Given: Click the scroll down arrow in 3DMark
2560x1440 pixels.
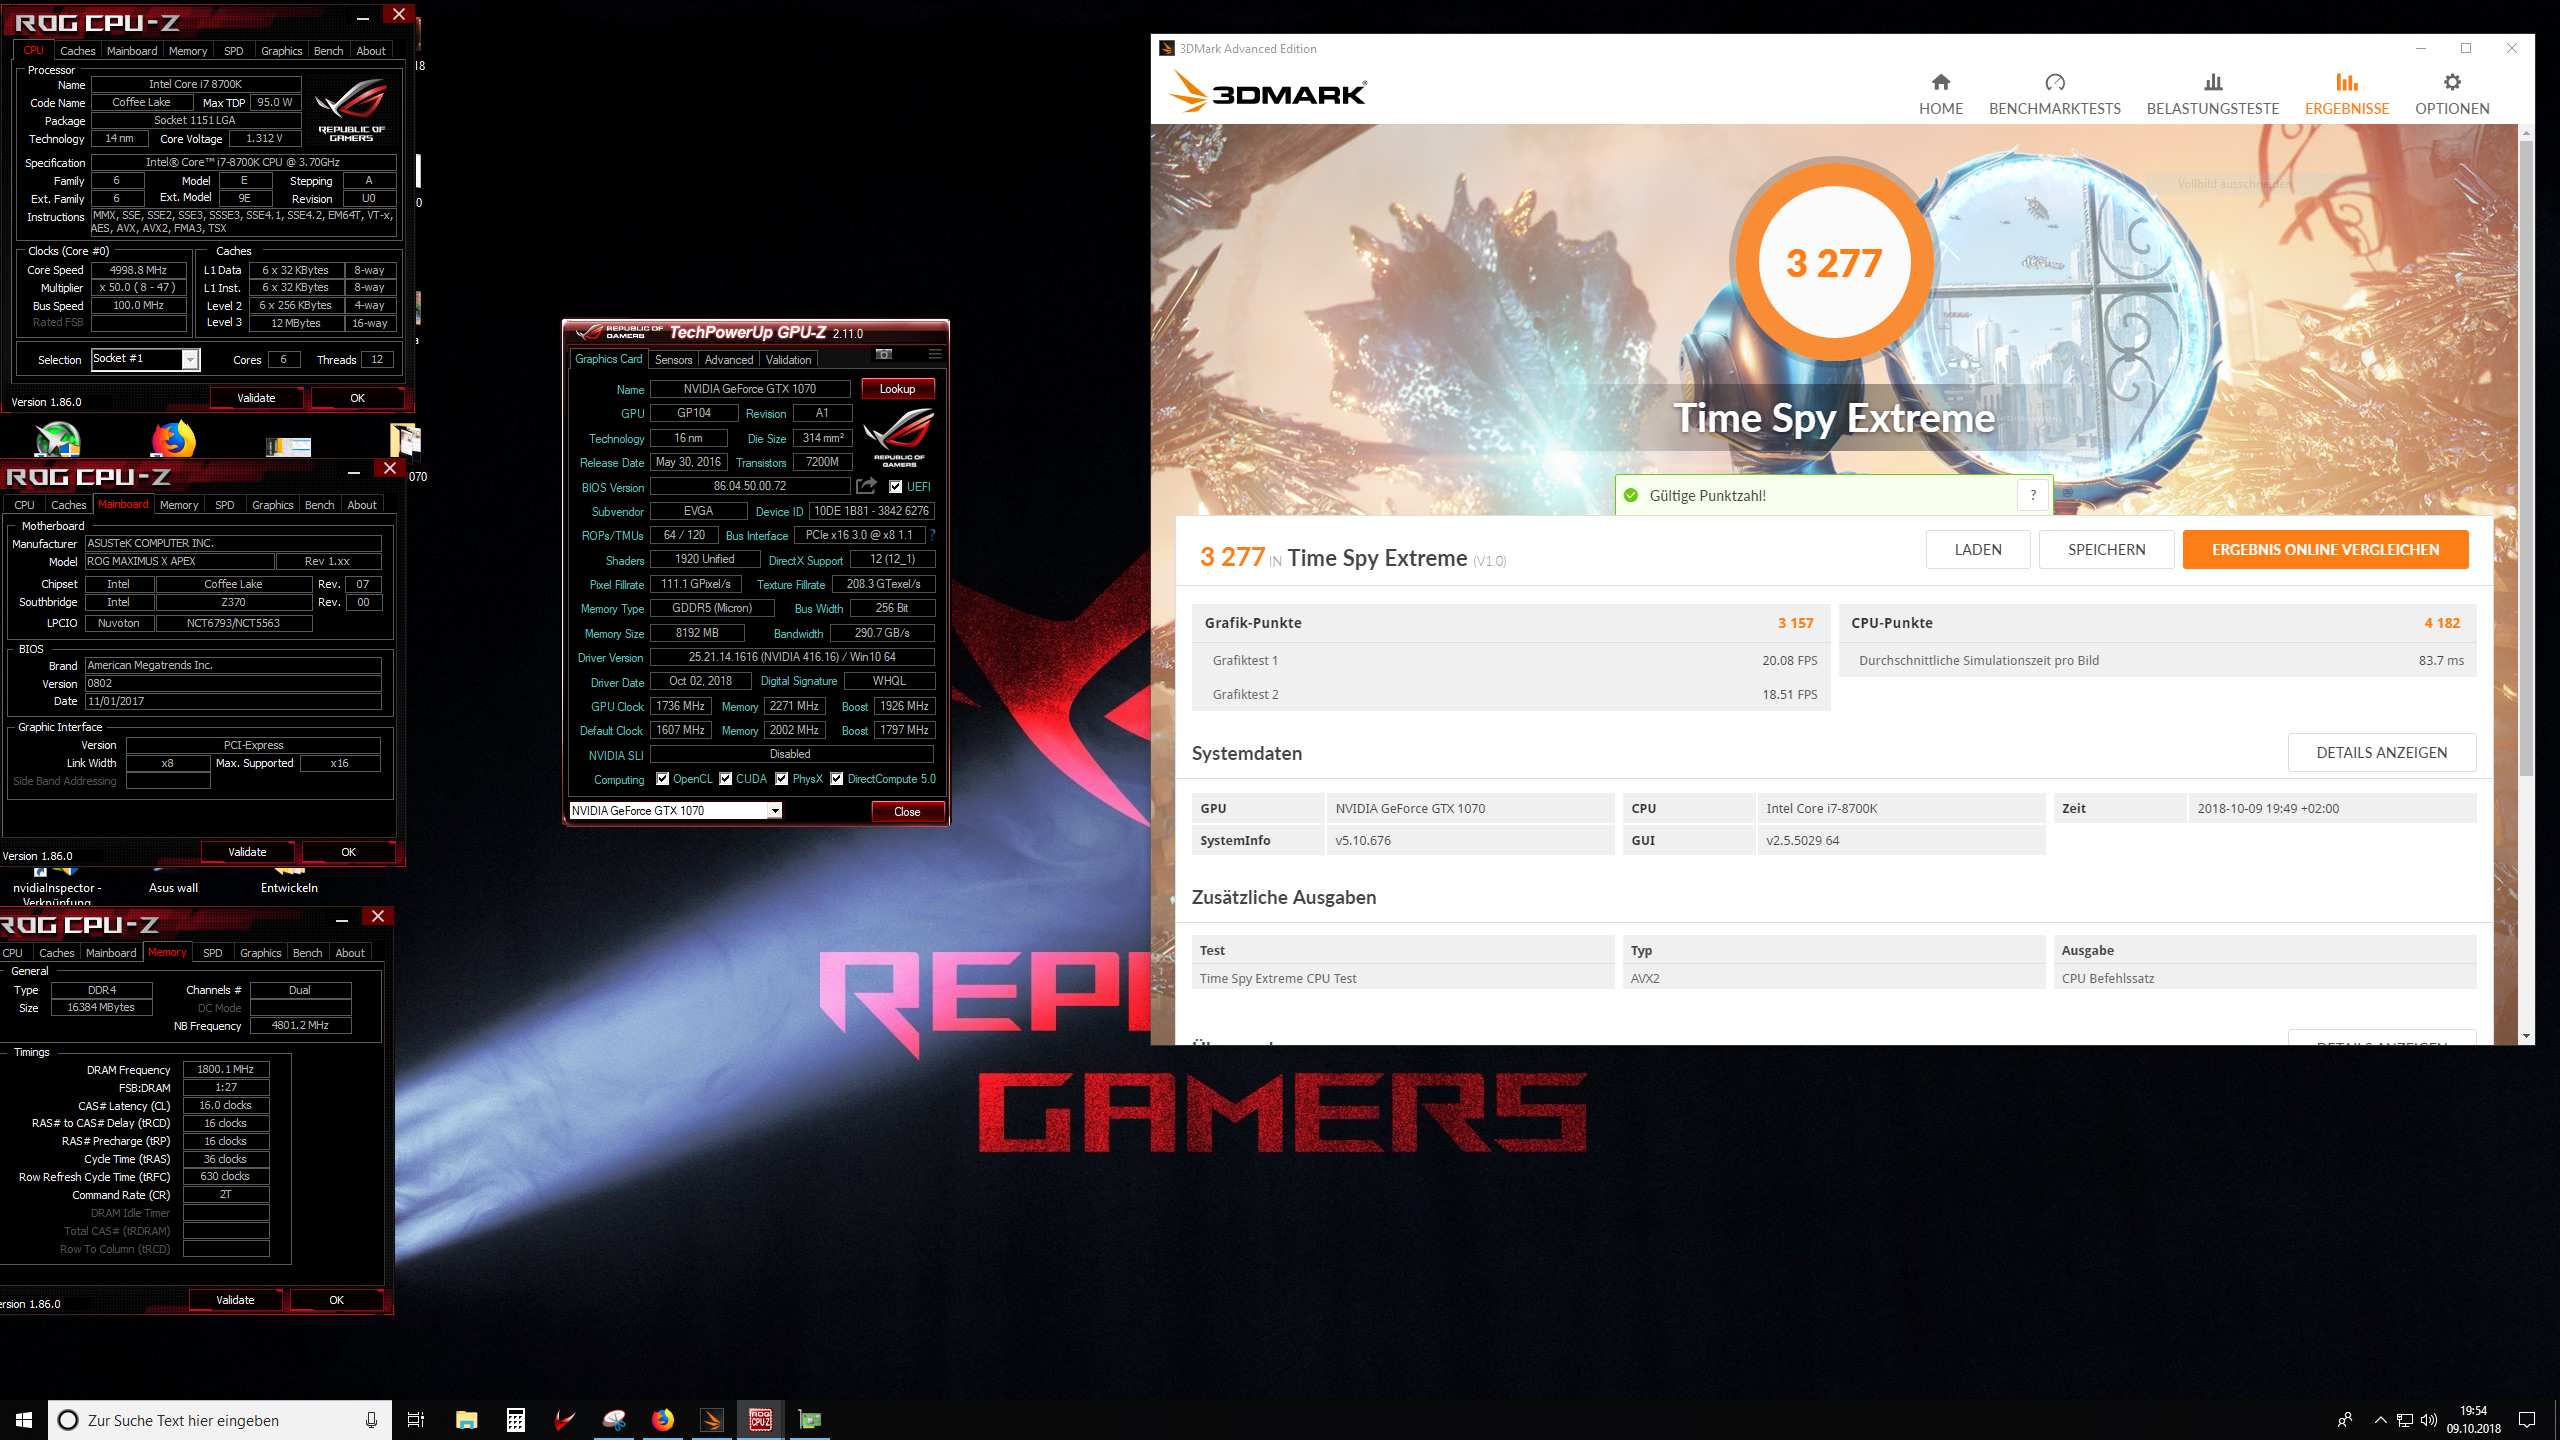Looking at the screenshot, I should [2526, 1037].
